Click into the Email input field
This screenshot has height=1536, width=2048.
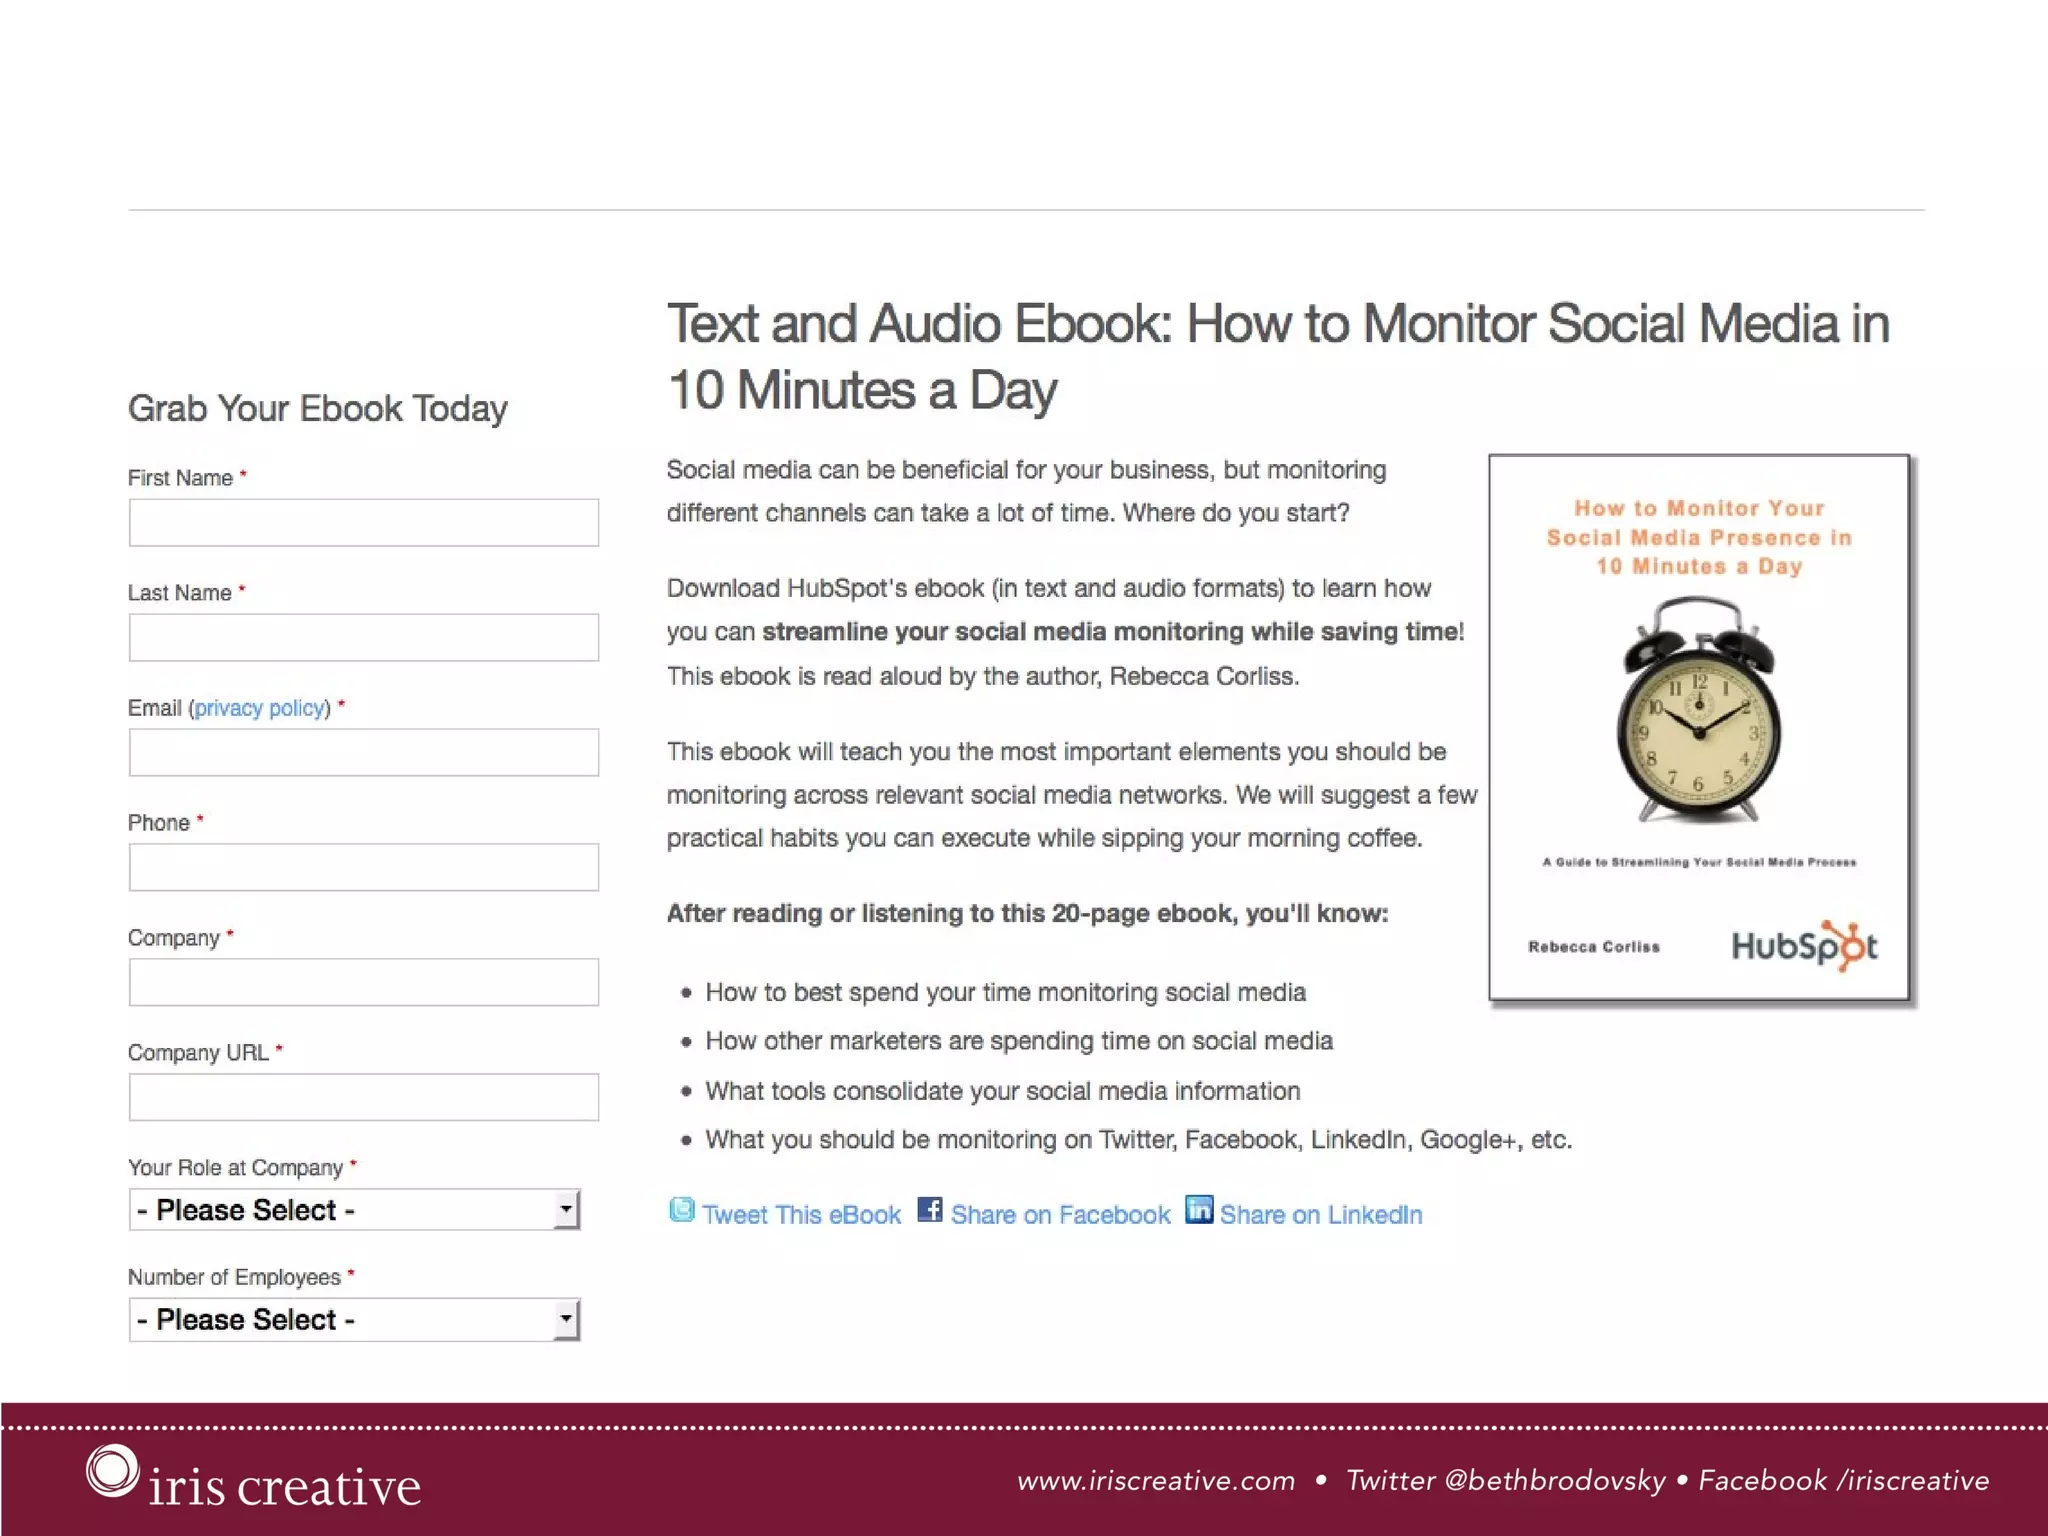363,753
